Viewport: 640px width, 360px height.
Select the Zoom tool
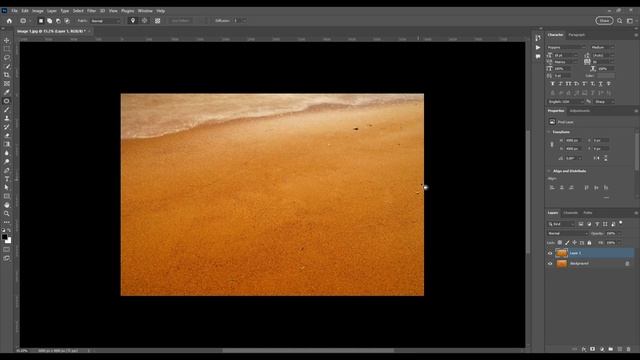(7, 213)
